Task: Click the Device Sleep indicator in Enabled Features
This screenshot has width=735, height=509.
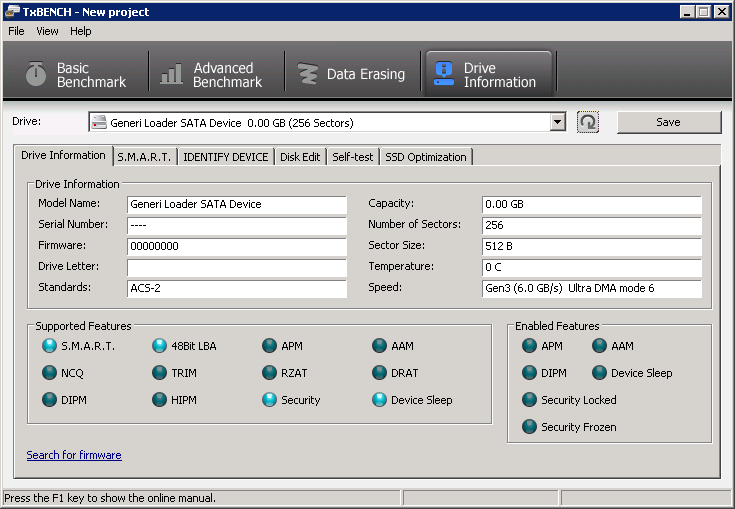Action: pos(600,373)
